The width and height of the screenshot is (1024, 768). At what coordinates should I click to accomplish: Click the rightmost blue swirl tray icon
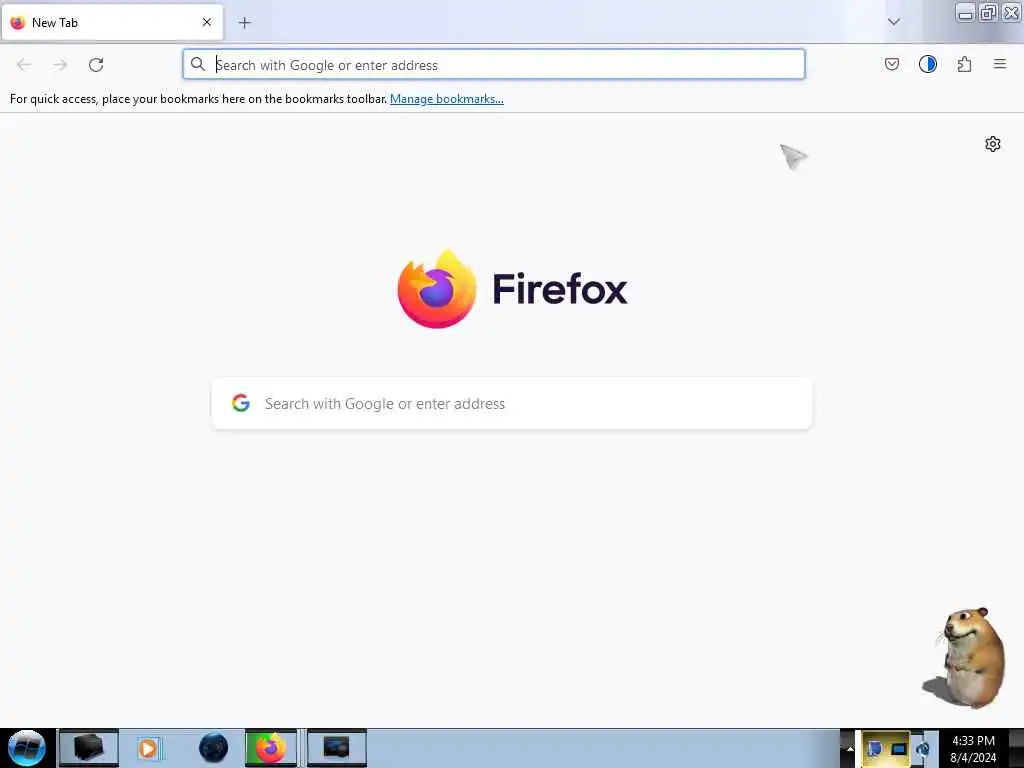(x=923, y=748)
